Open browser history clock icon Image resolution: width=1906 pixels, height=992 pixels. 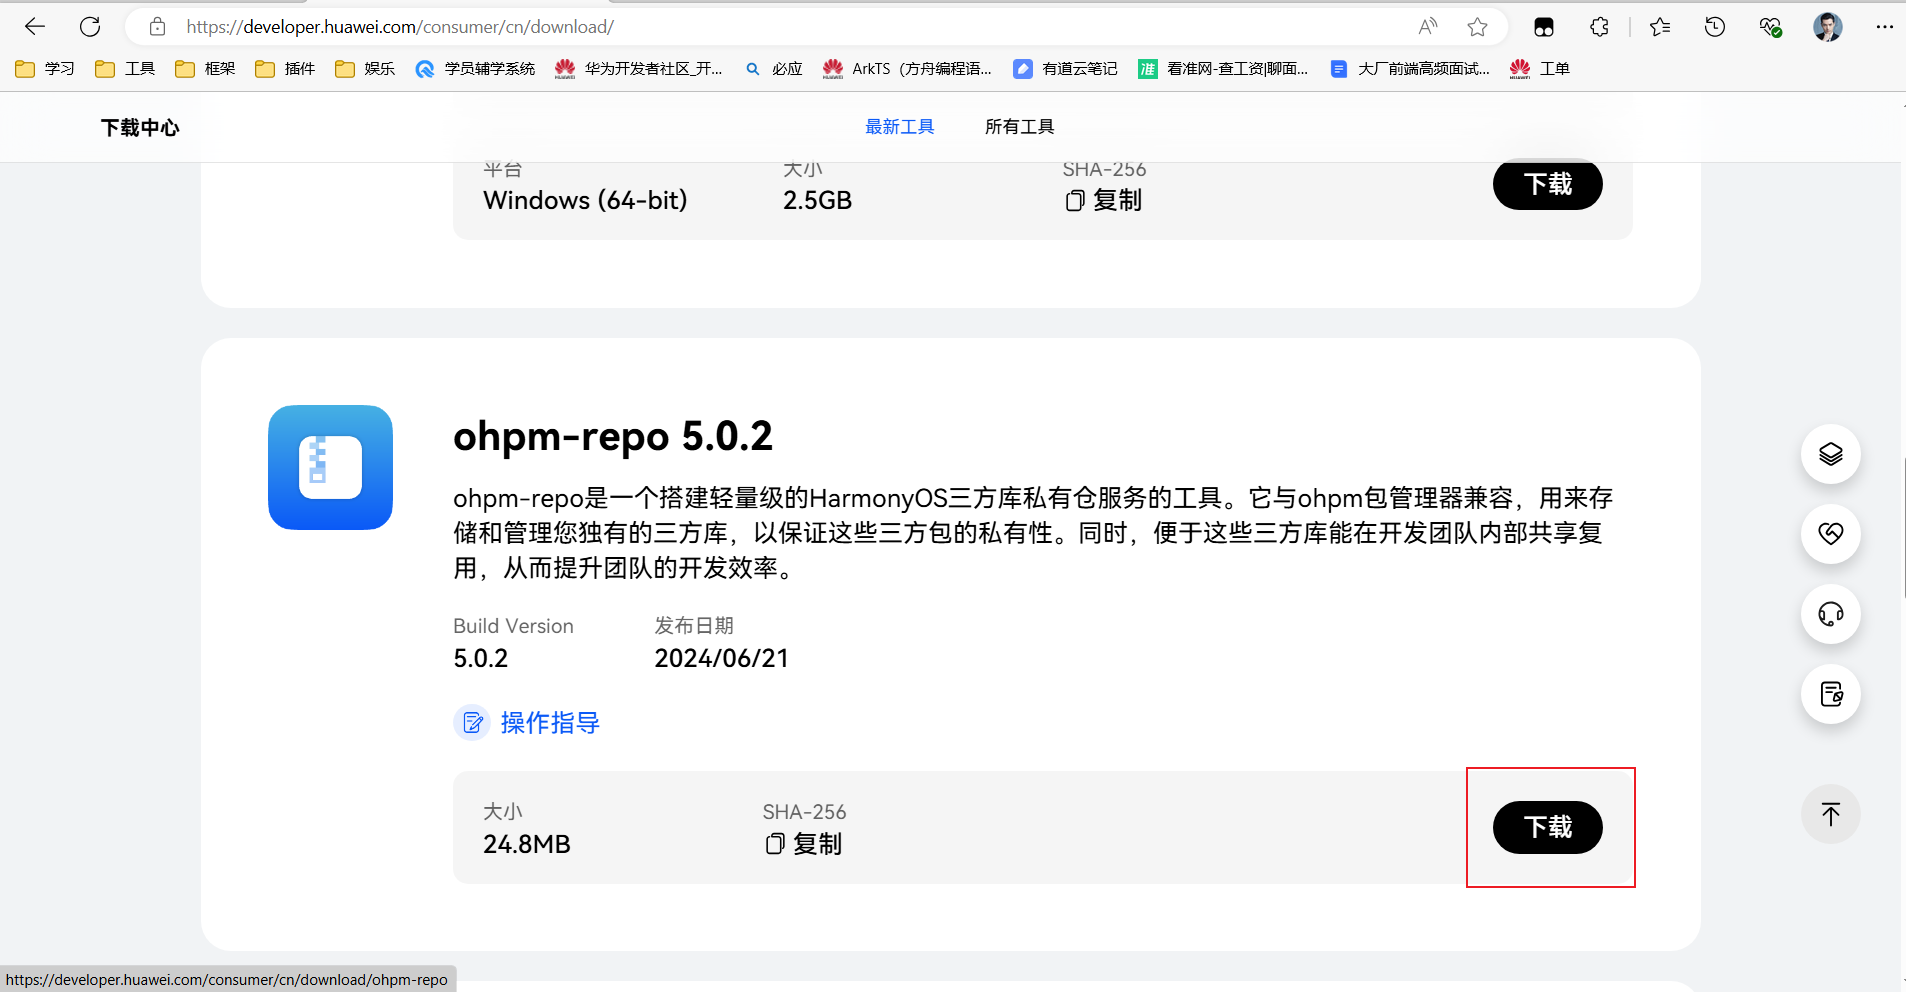tap(1714, 27)
